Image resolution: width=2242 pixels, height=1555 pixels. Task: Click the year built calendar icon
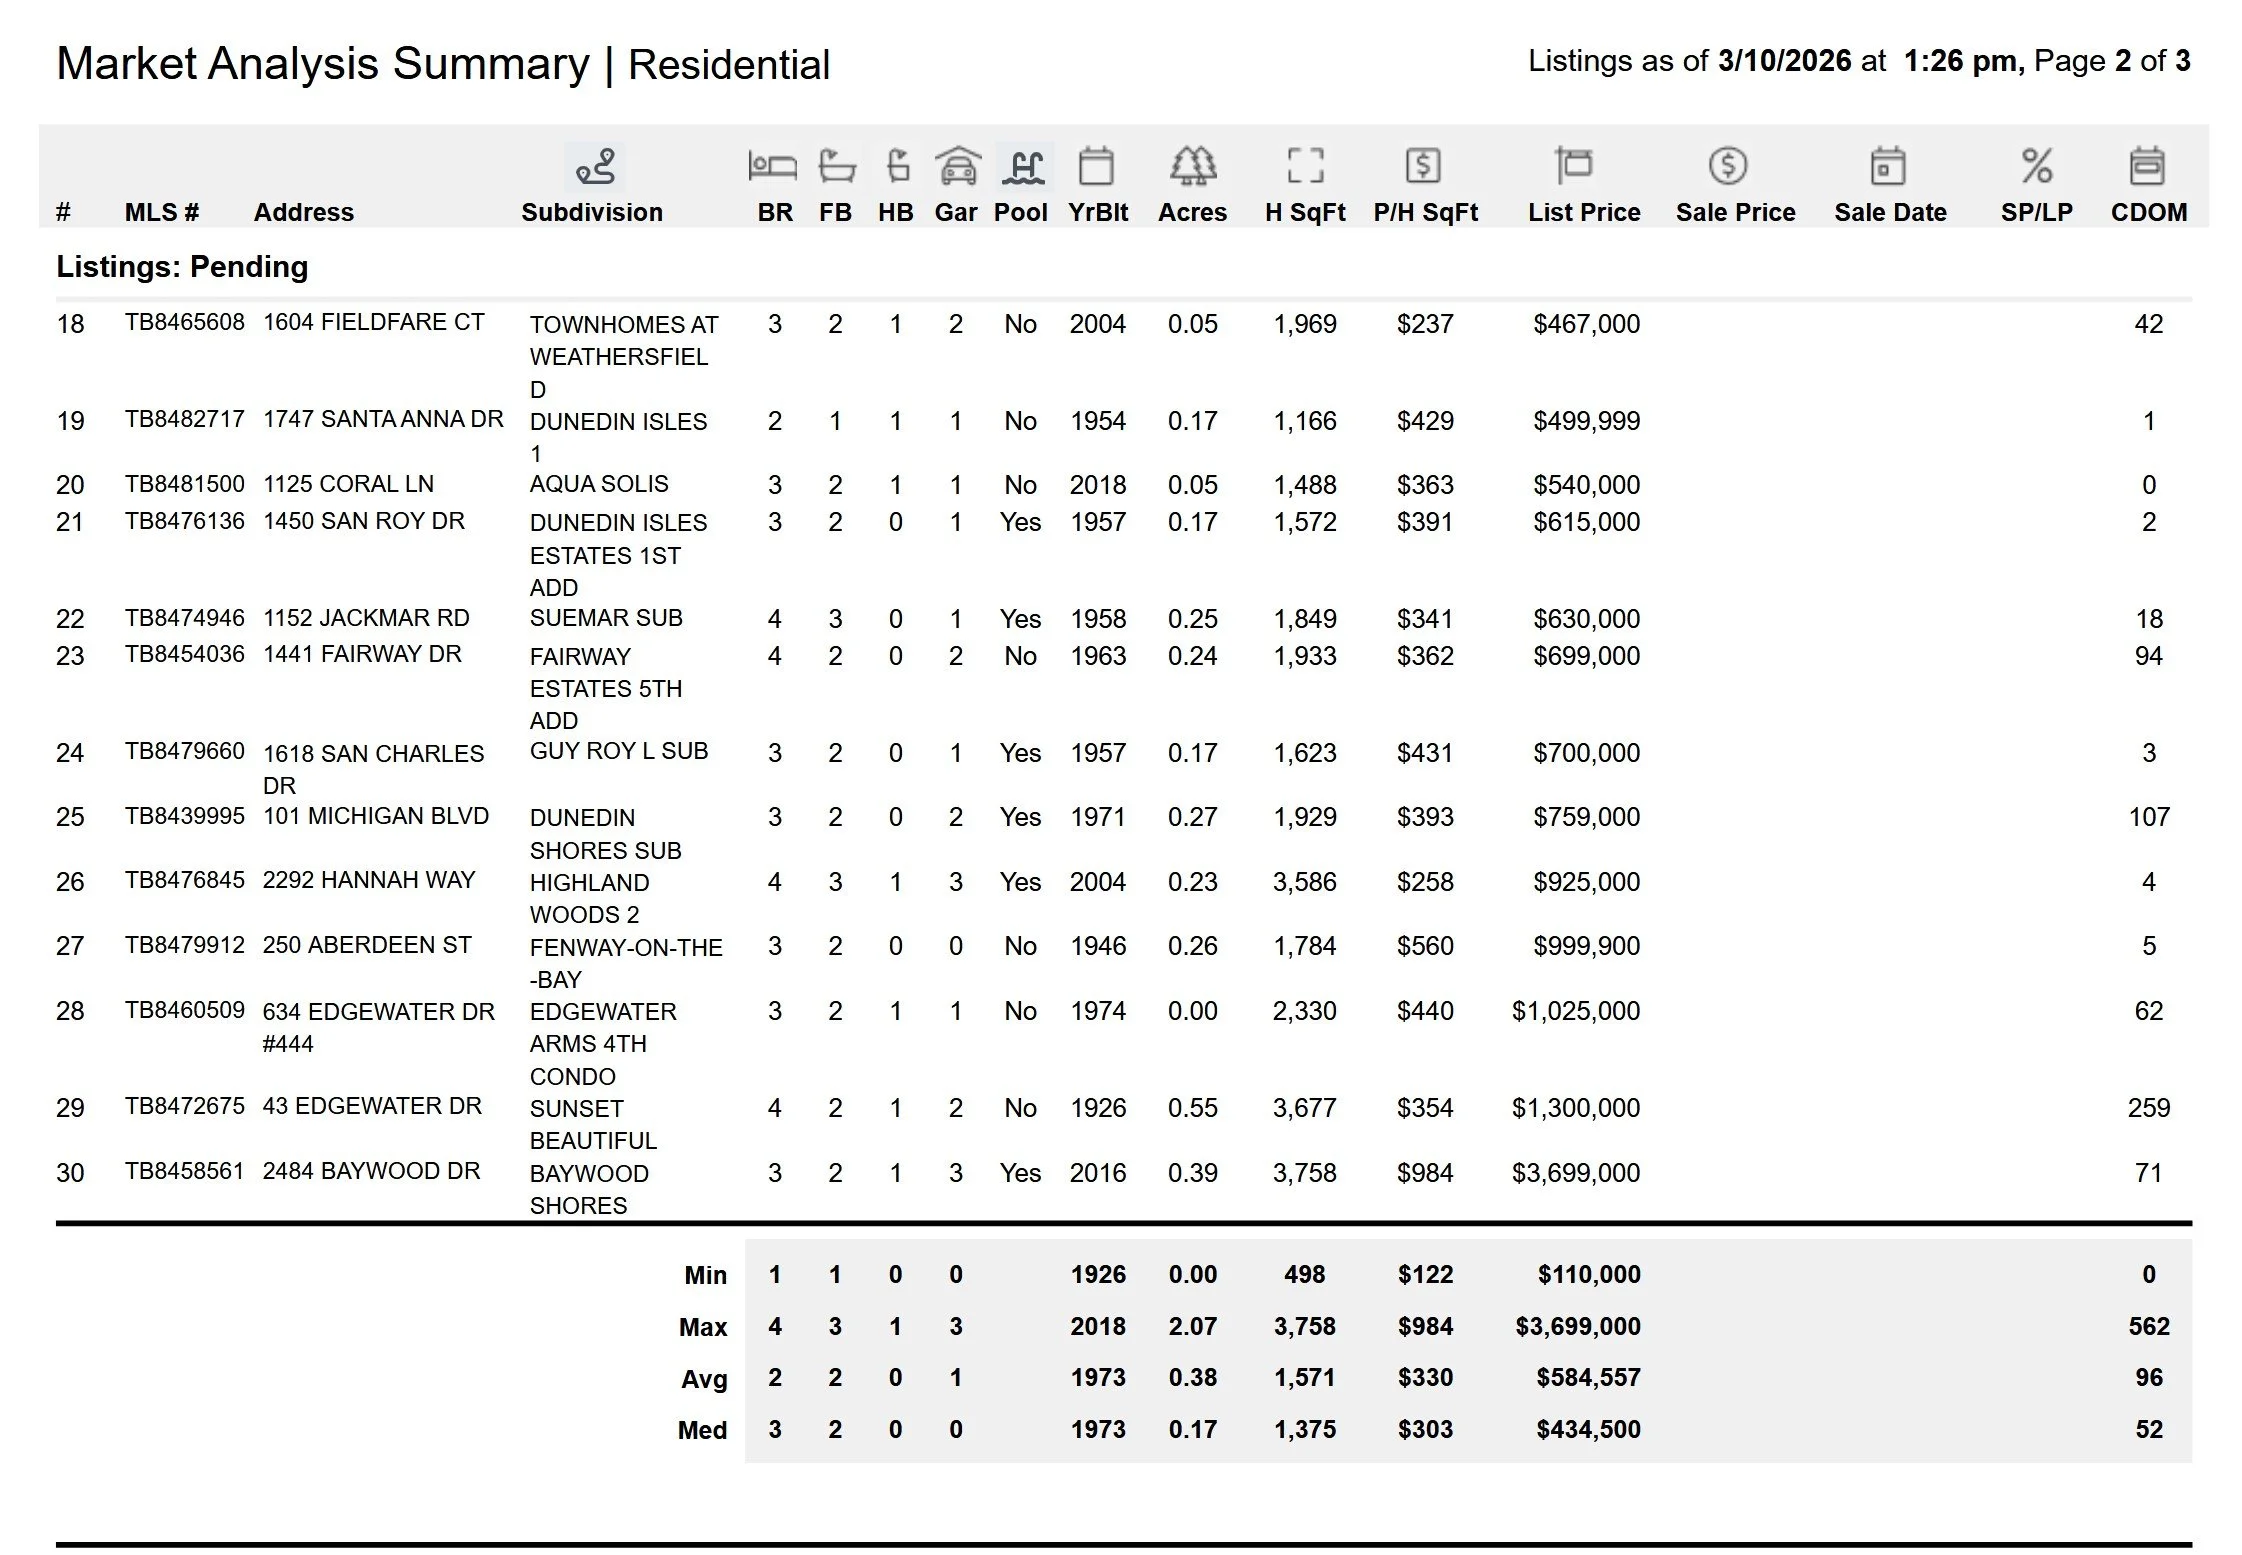(x=1096, y=166)
